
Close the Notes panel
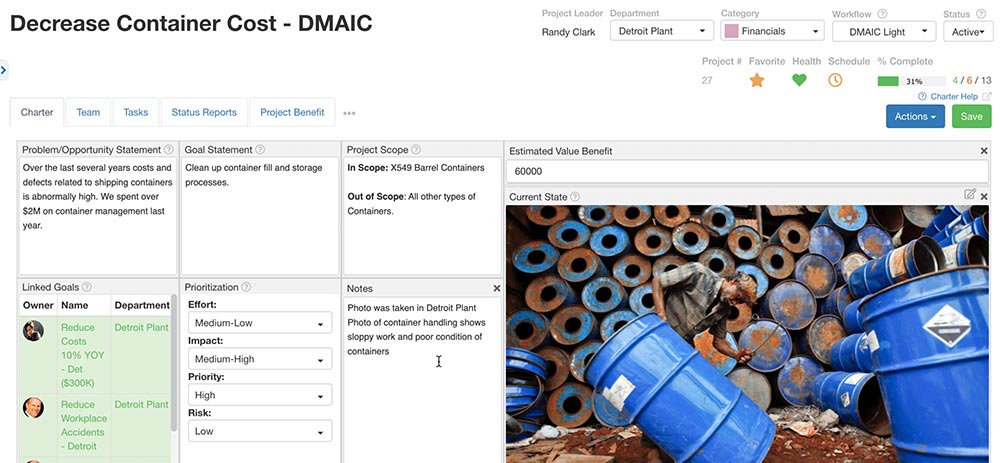click(497, 288)
